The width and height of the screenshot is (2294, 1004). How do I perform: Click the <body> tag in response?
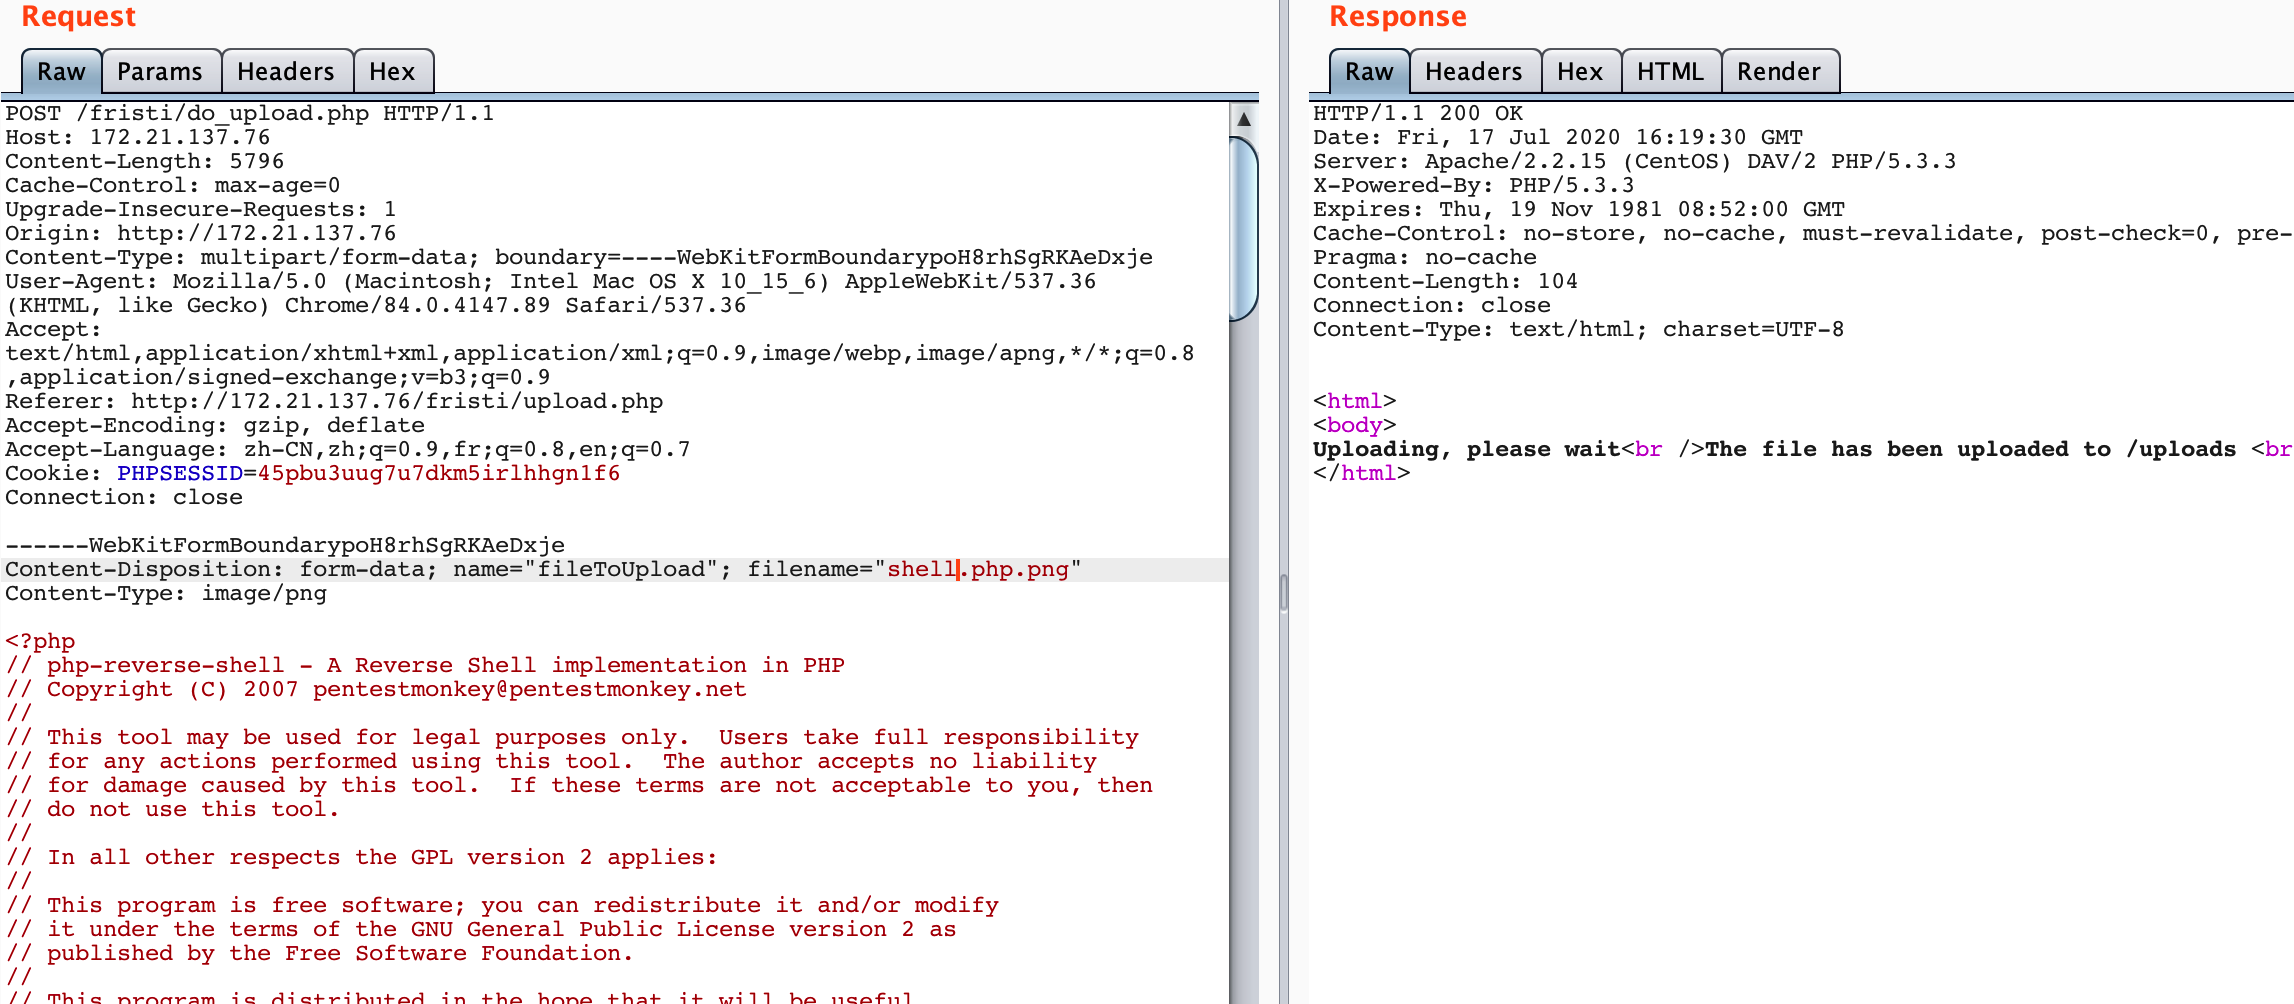coord(1355,425)
